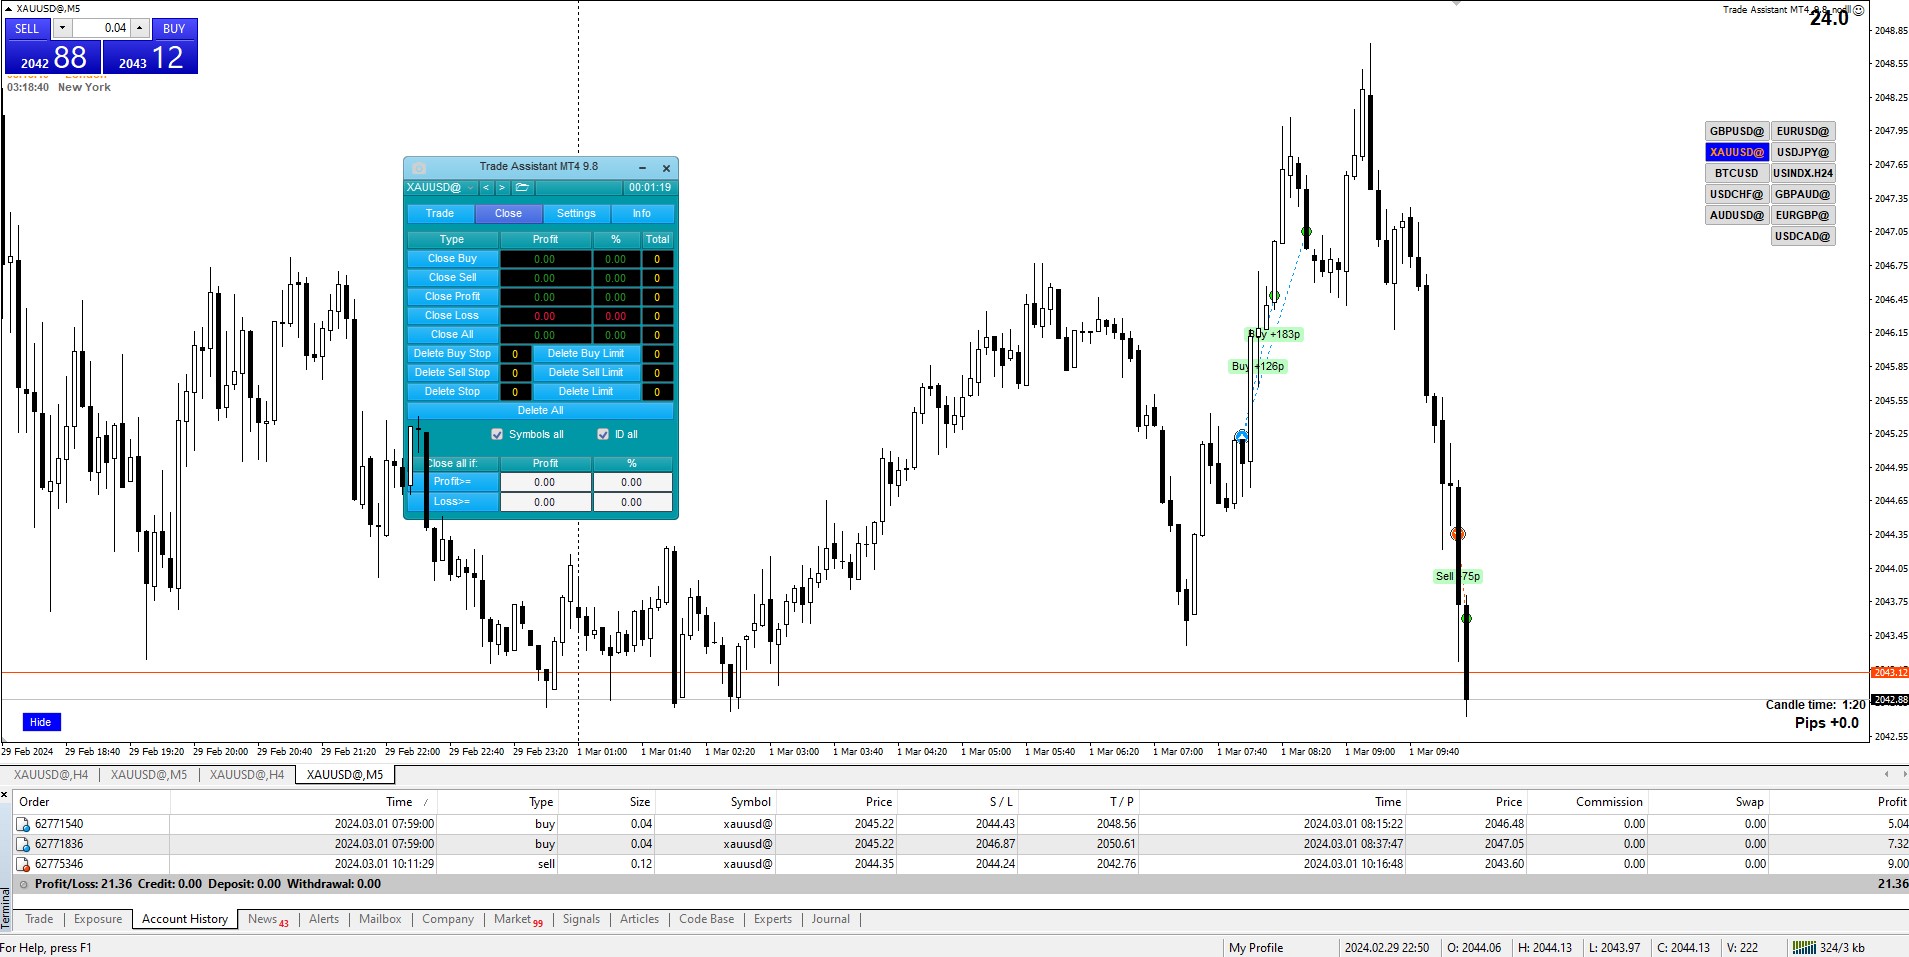Viewport: 1909px width, 957px height.
Task: Click Delete Stop button
Action: click(453, 392)
